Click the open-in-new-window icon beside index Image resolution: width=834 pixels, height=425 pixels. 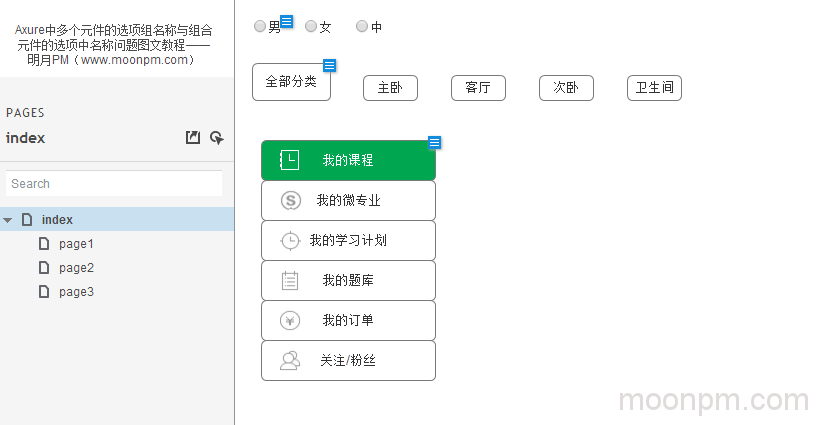coord(193,138)
